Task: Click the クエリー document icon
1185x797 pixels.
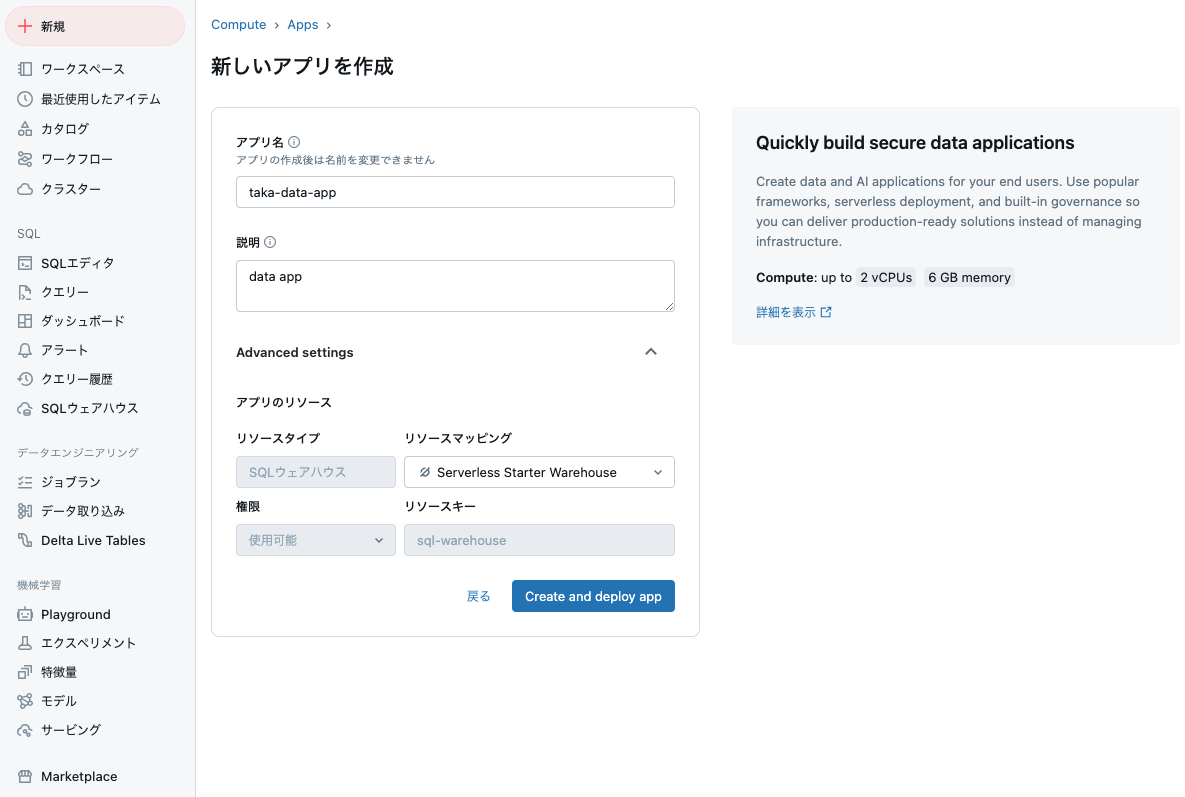Action: click(x=25, y=292)
